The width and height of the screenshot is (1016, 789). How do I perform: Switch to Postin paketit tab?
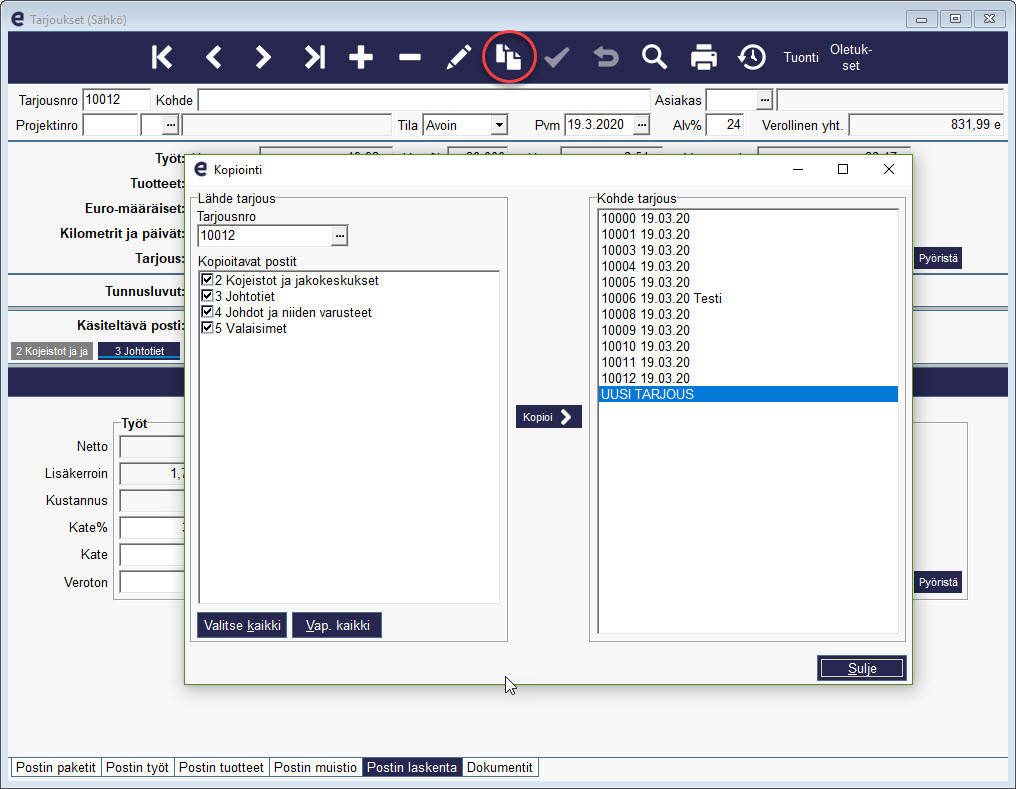[x=56, y=768]
